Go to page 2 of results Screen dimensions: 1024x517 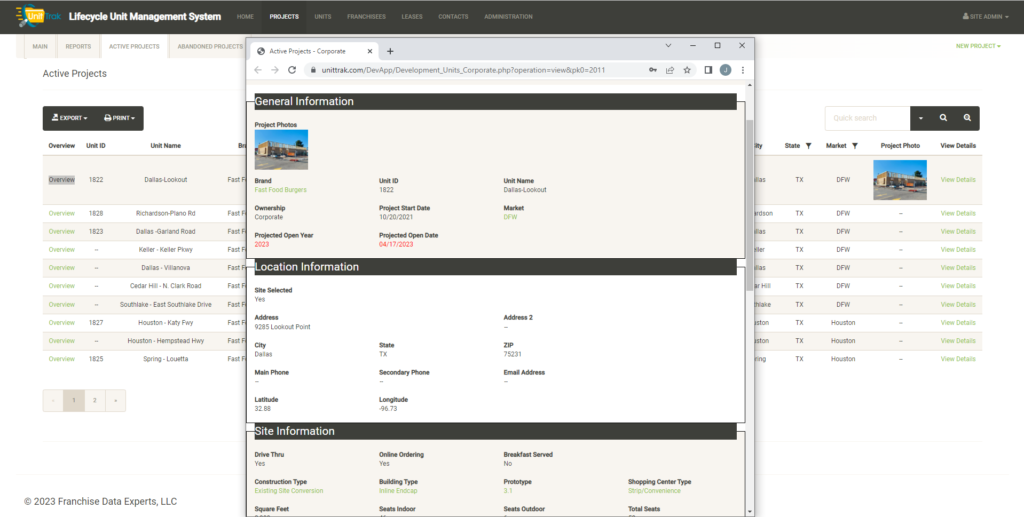[x=94, y=400]
